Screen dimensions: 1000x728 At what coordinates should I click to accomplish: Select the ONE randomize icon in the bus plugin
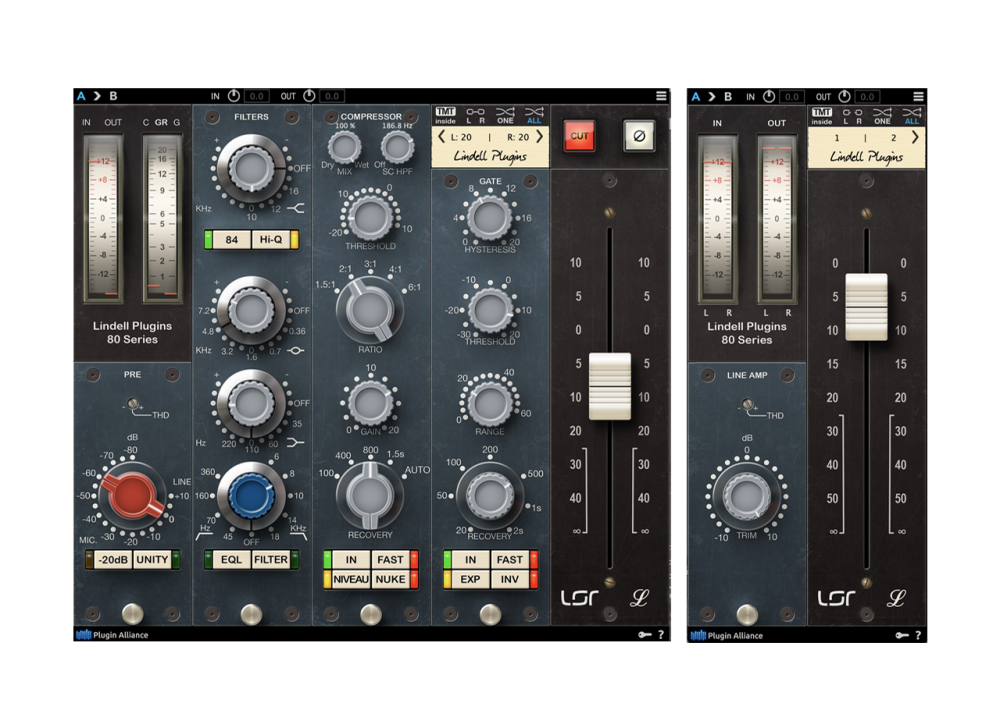coord(883,116)
